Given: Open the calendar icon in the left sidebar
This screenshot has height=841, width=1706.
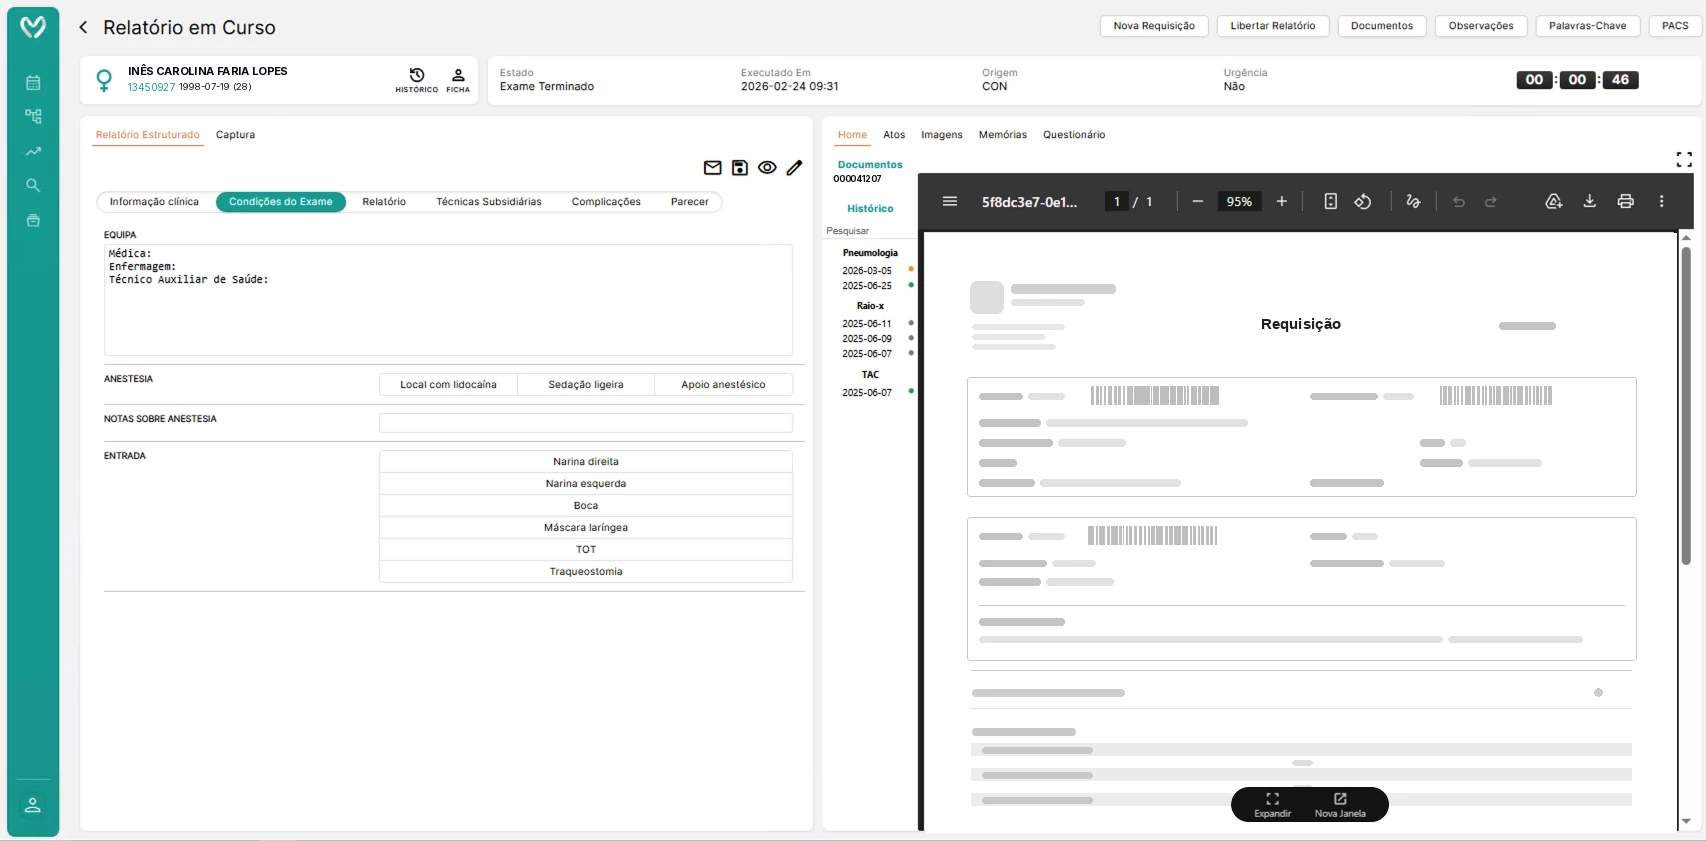Looking at the screenshot, I should point(33,83).
